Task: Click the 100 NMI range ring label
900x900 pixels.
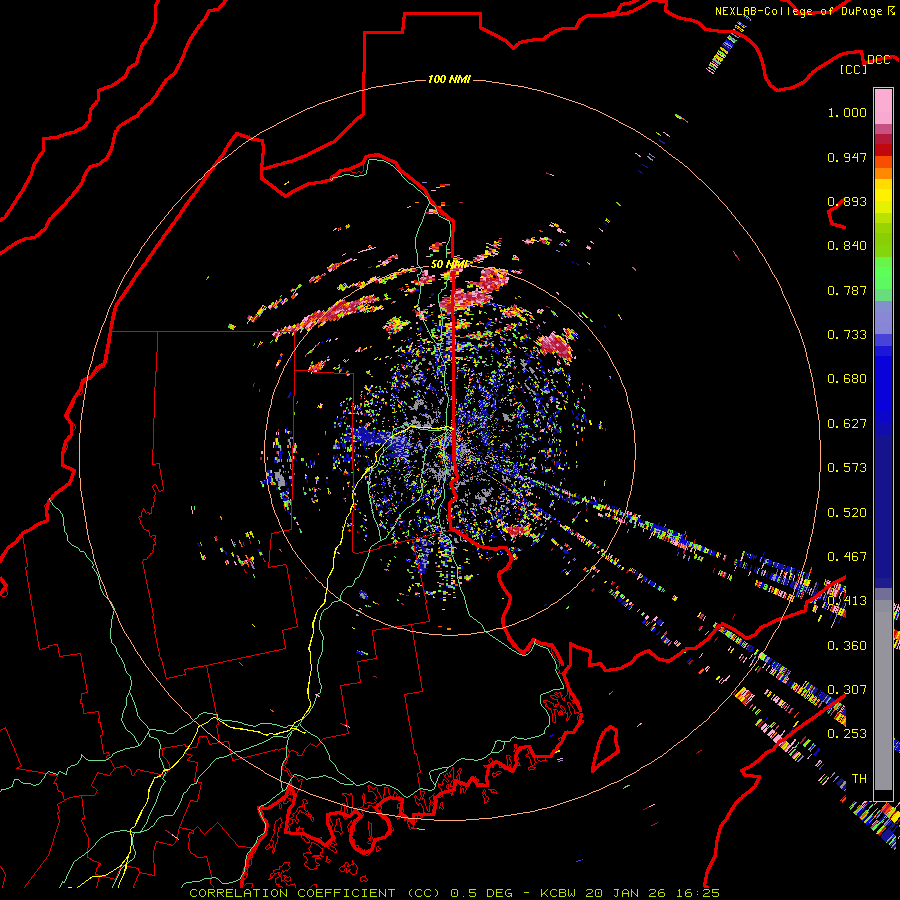Action: click(449, 79)
